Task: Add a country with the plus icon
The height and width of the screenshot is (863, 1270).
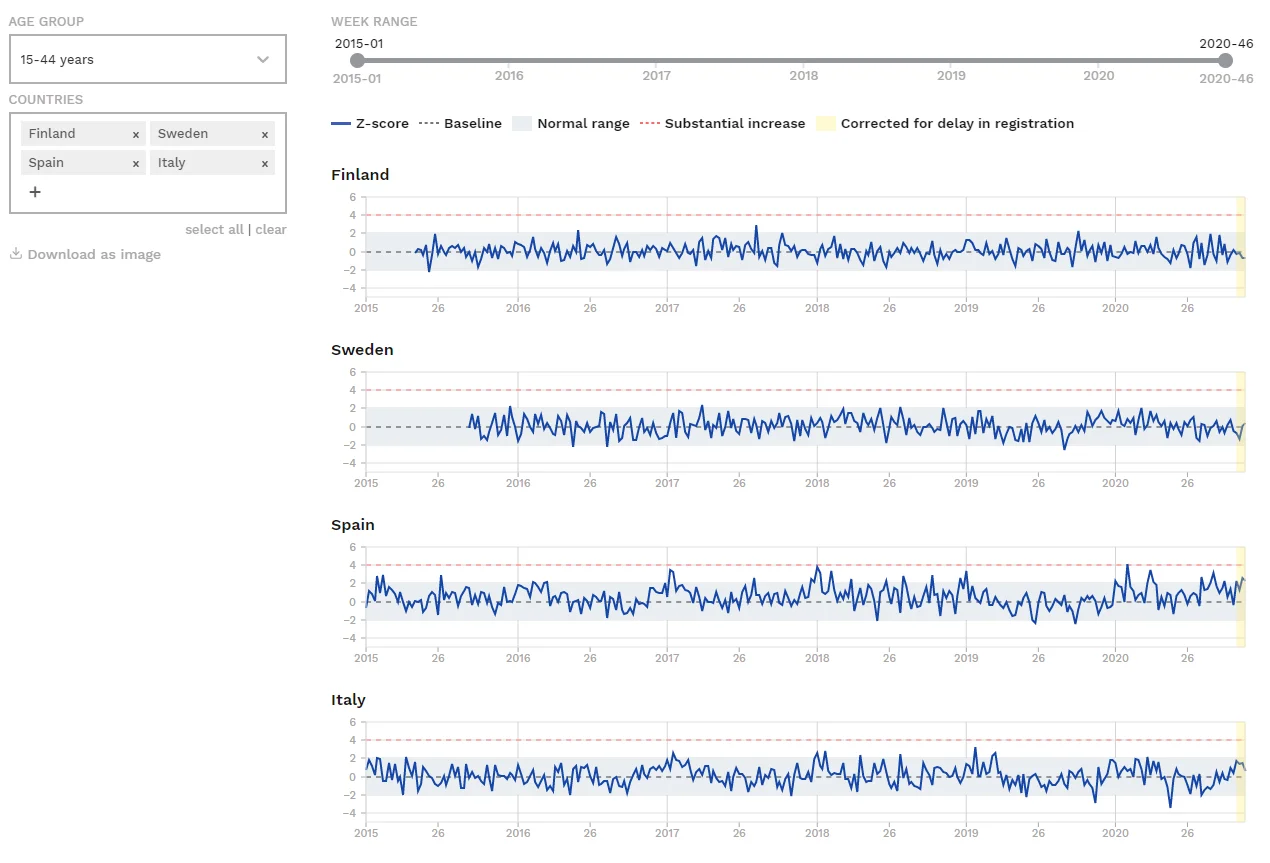Action: coord(35,192)
